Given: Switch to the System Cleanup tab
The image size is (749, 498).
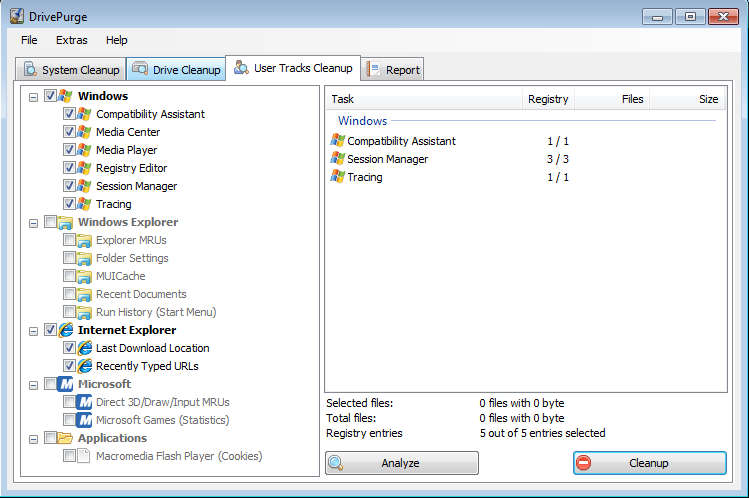Looking at the screenshot, I should [71, 70].
